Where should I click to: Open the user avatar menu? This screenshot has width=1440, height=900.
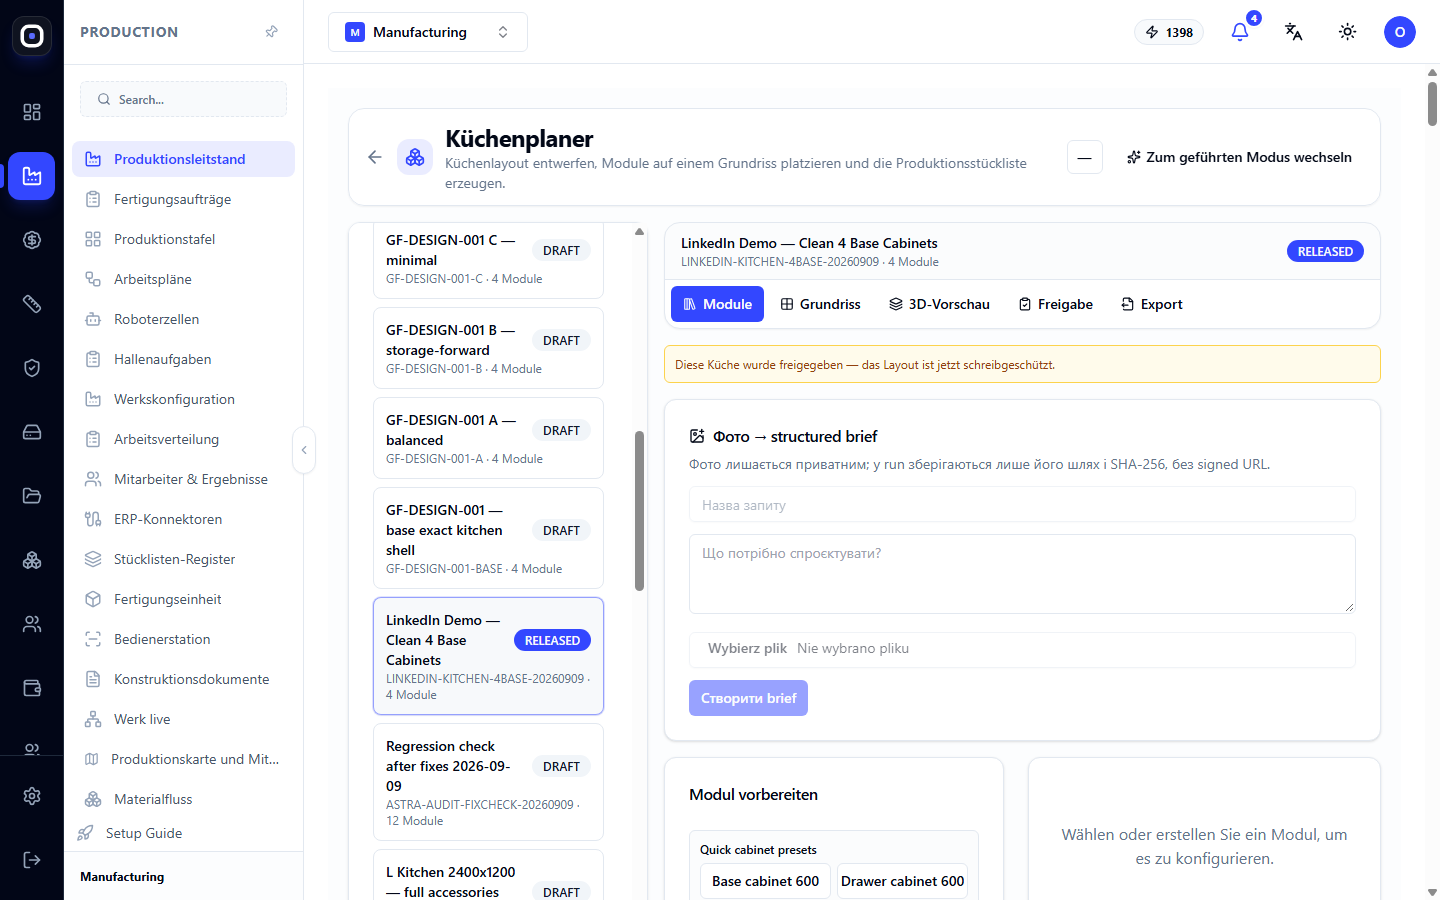pos(1400,32)
